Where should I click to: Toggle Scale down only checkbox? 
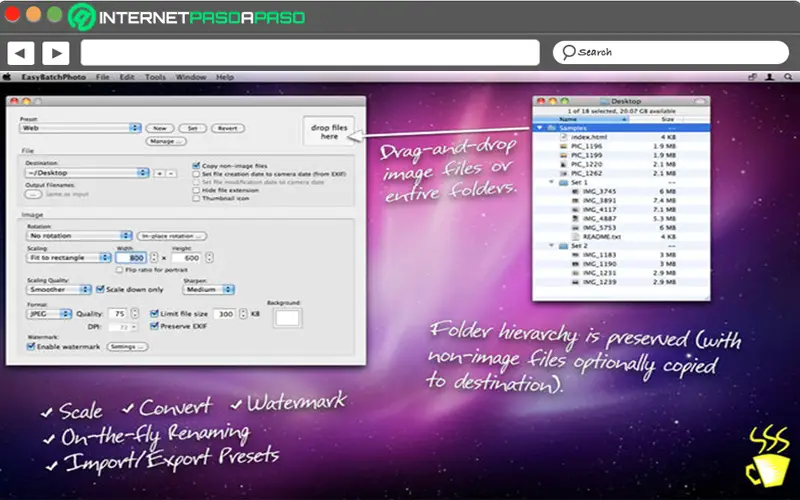tap(100, 289)
